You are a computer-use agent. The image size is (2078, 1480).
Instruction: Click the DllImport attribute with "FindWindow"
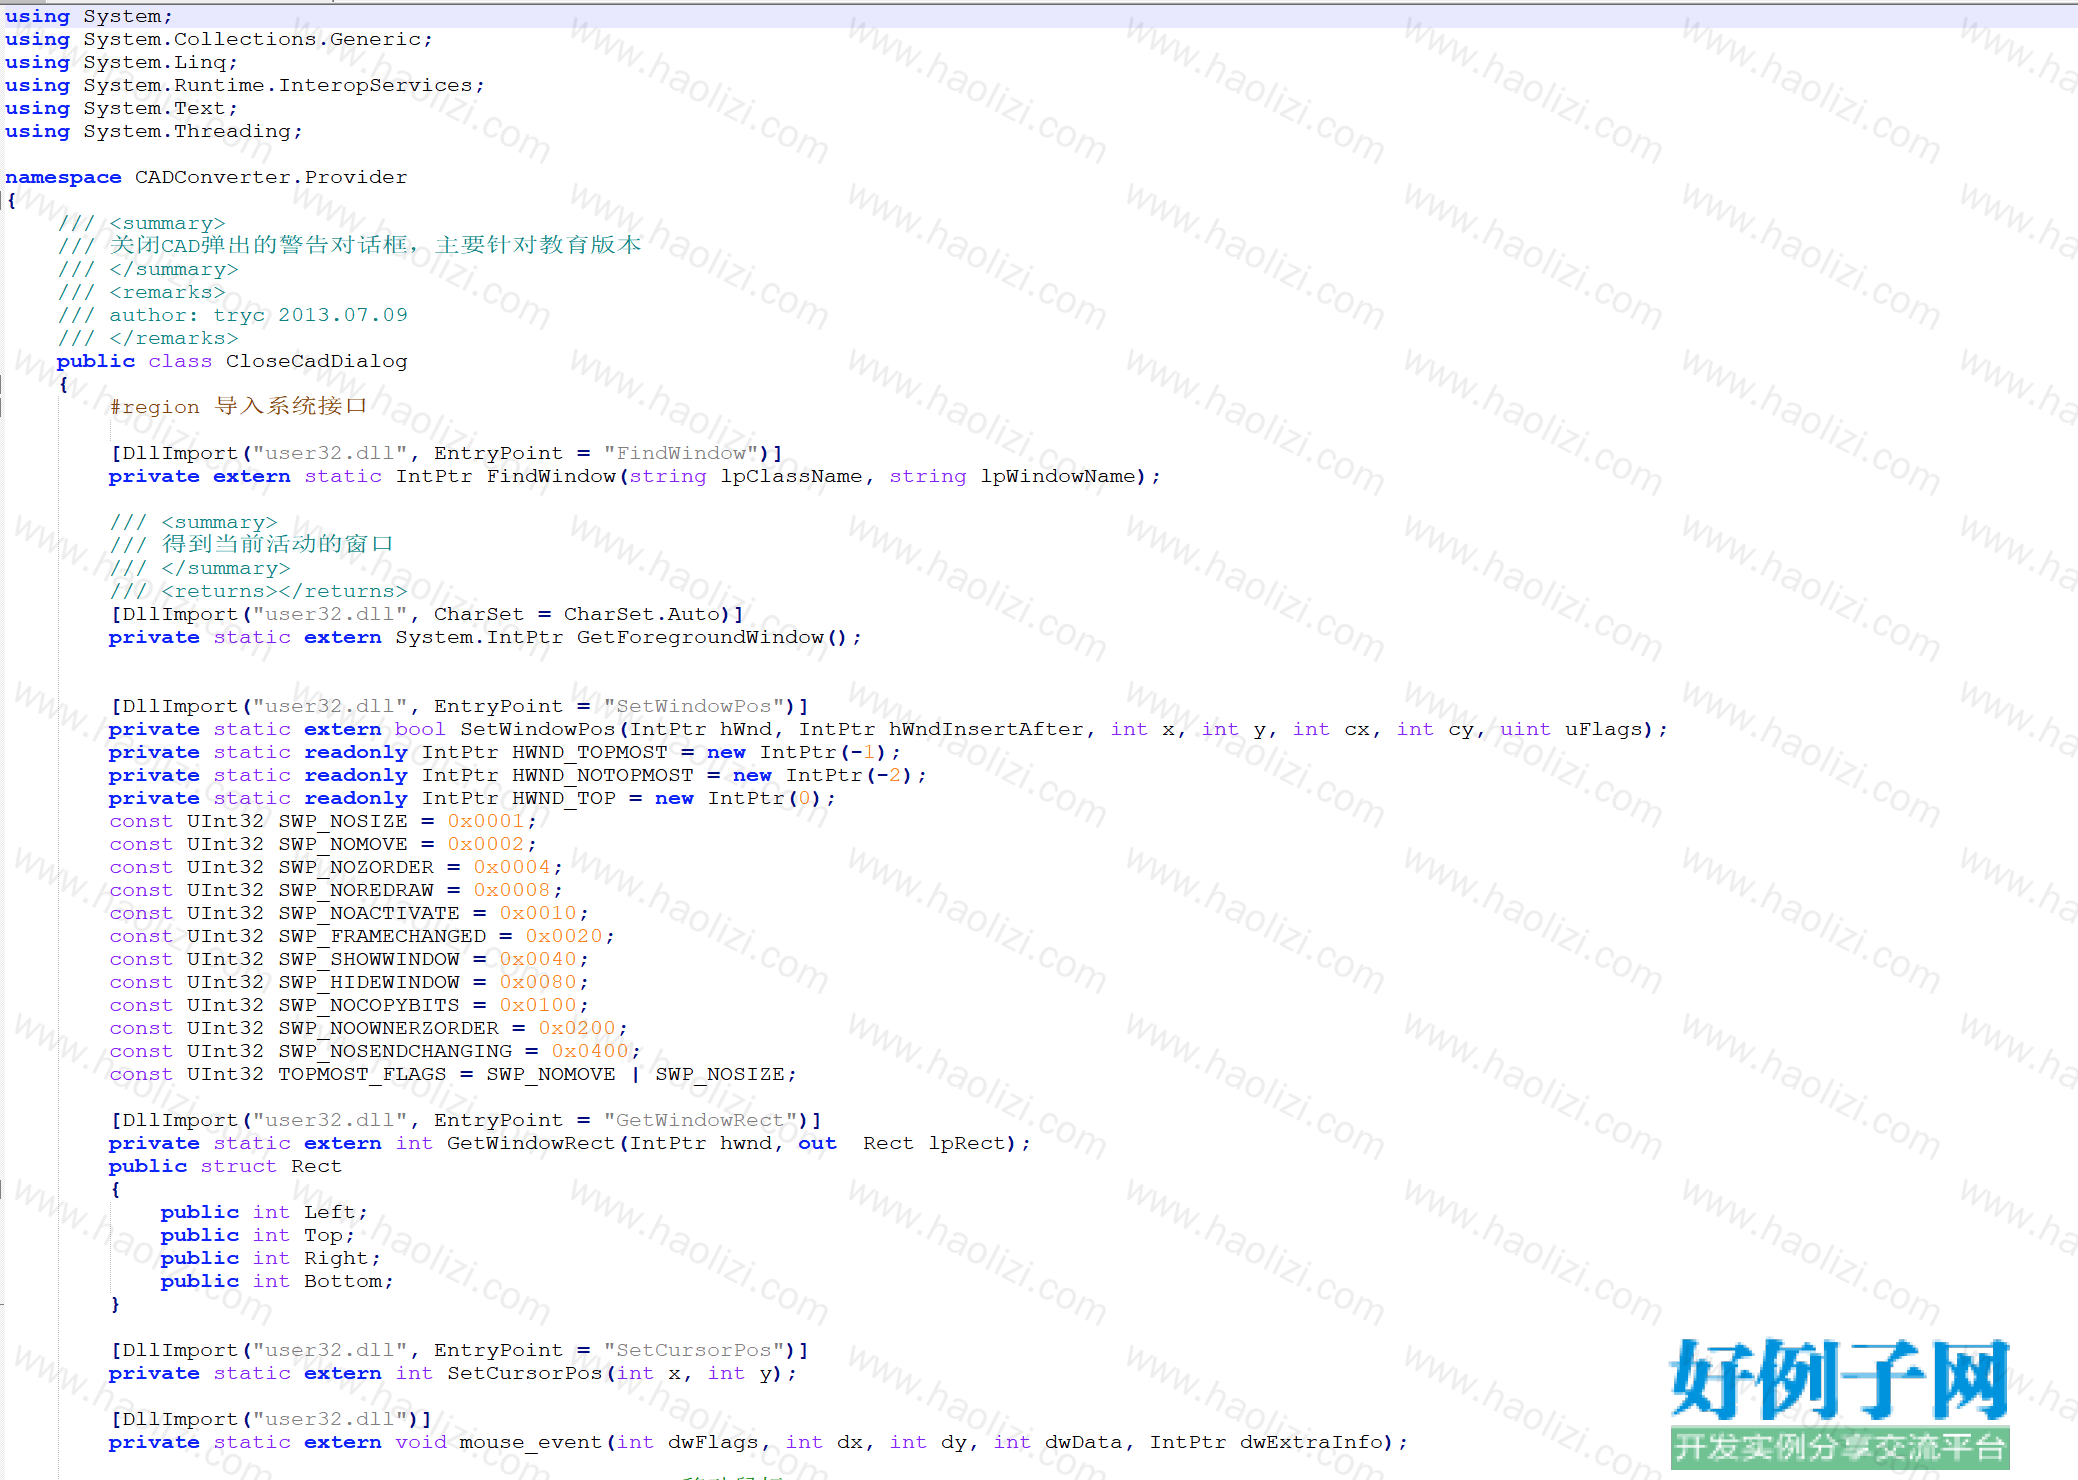447,453
